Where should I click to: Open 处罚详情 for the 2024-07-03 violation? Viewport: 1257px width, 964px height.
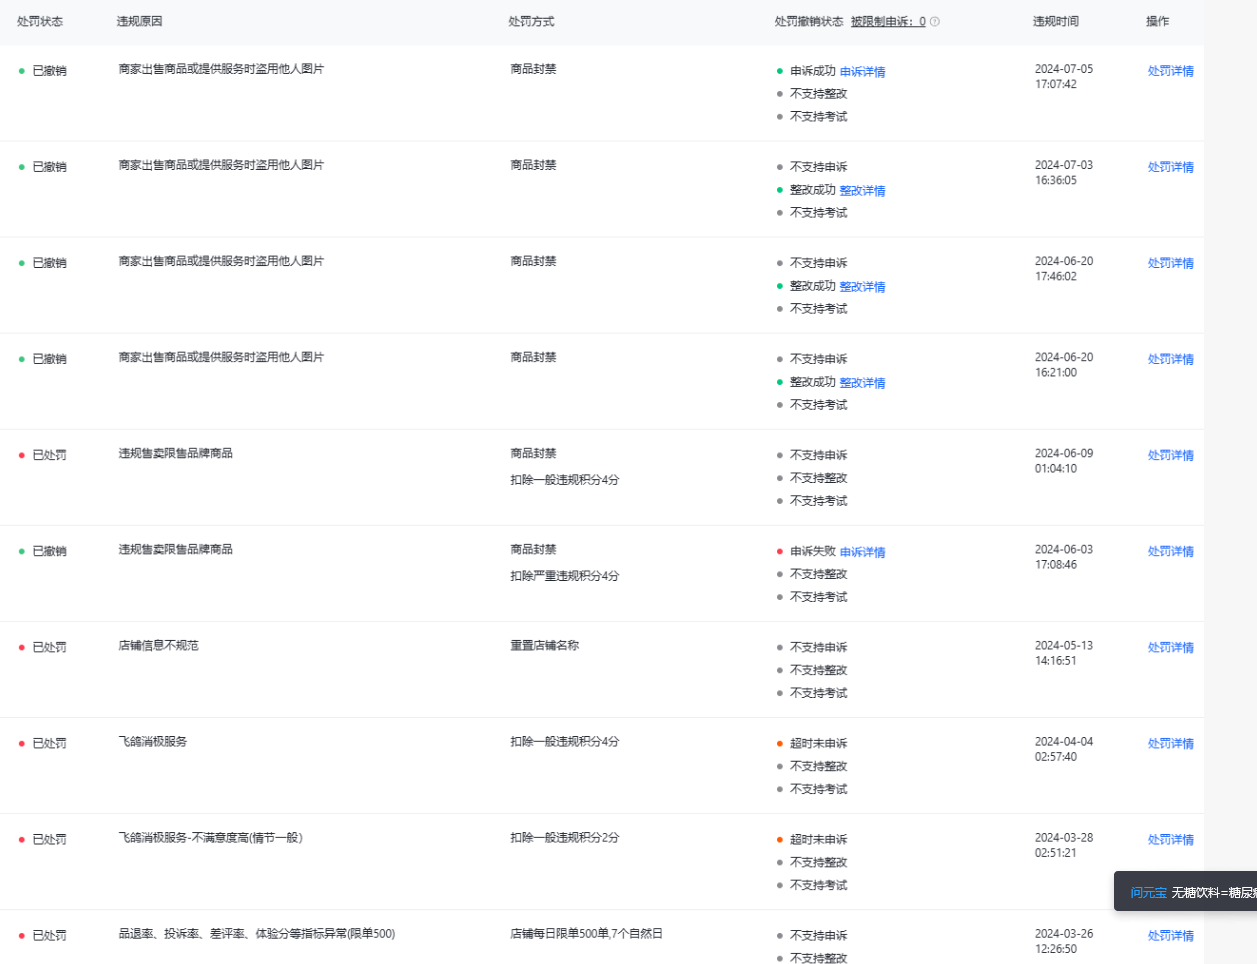(1170, 167)
